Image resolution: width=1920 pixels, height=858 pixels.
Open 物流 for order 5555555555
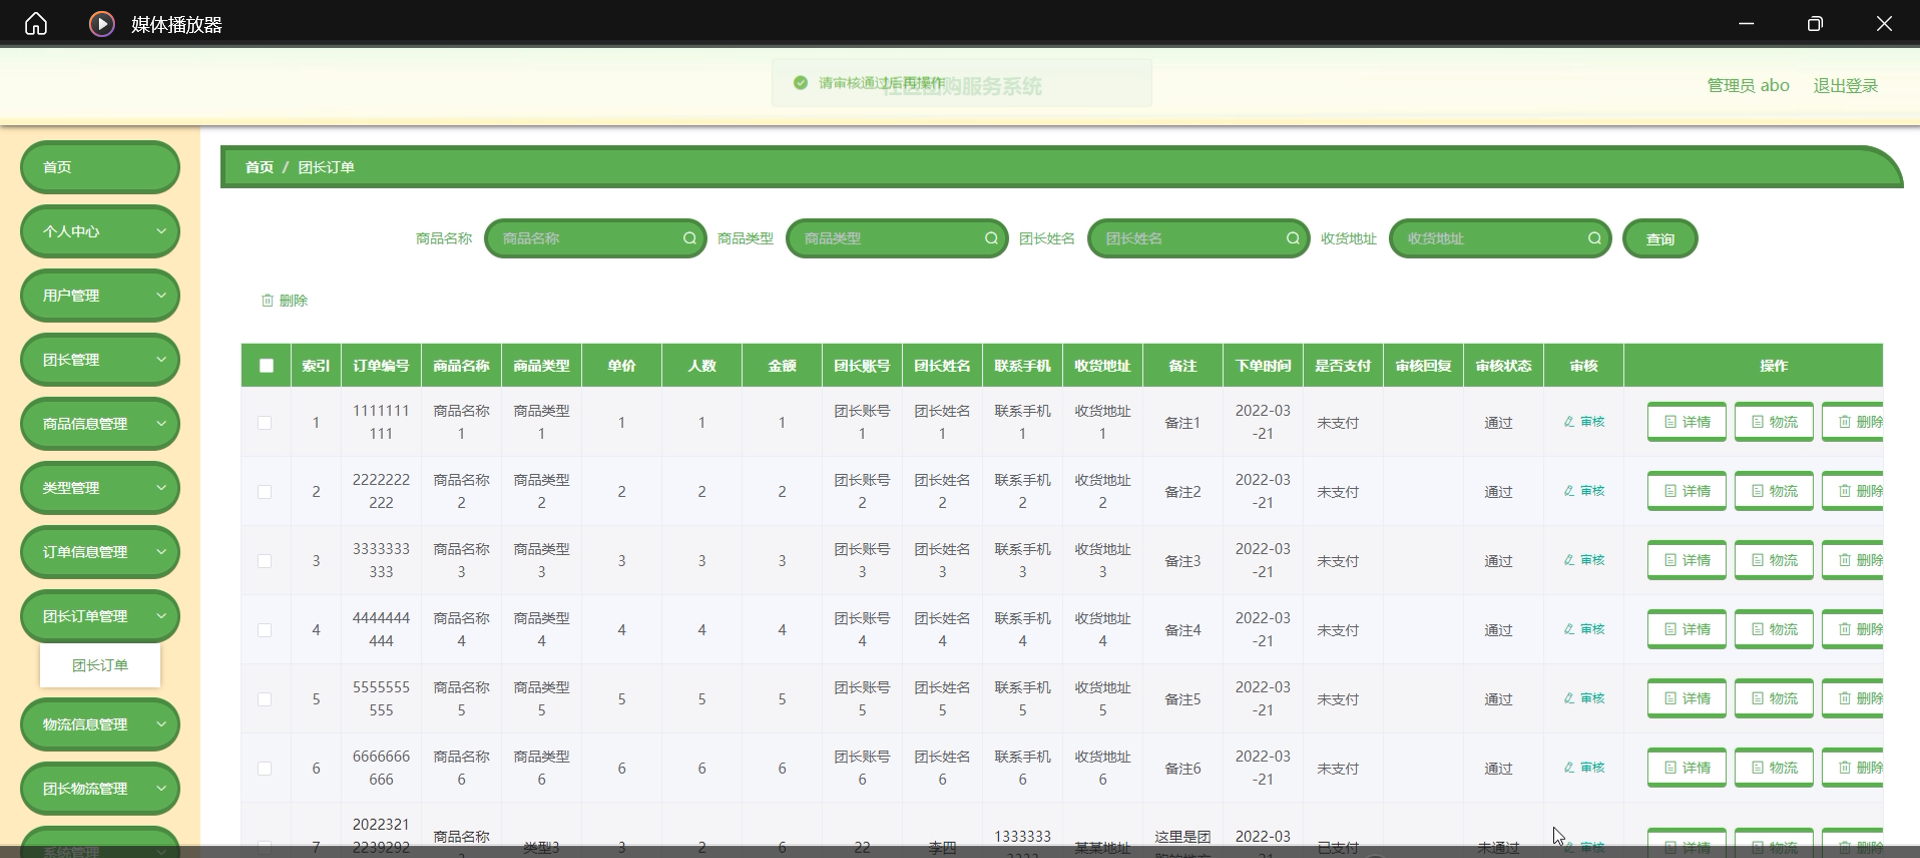1774,698
